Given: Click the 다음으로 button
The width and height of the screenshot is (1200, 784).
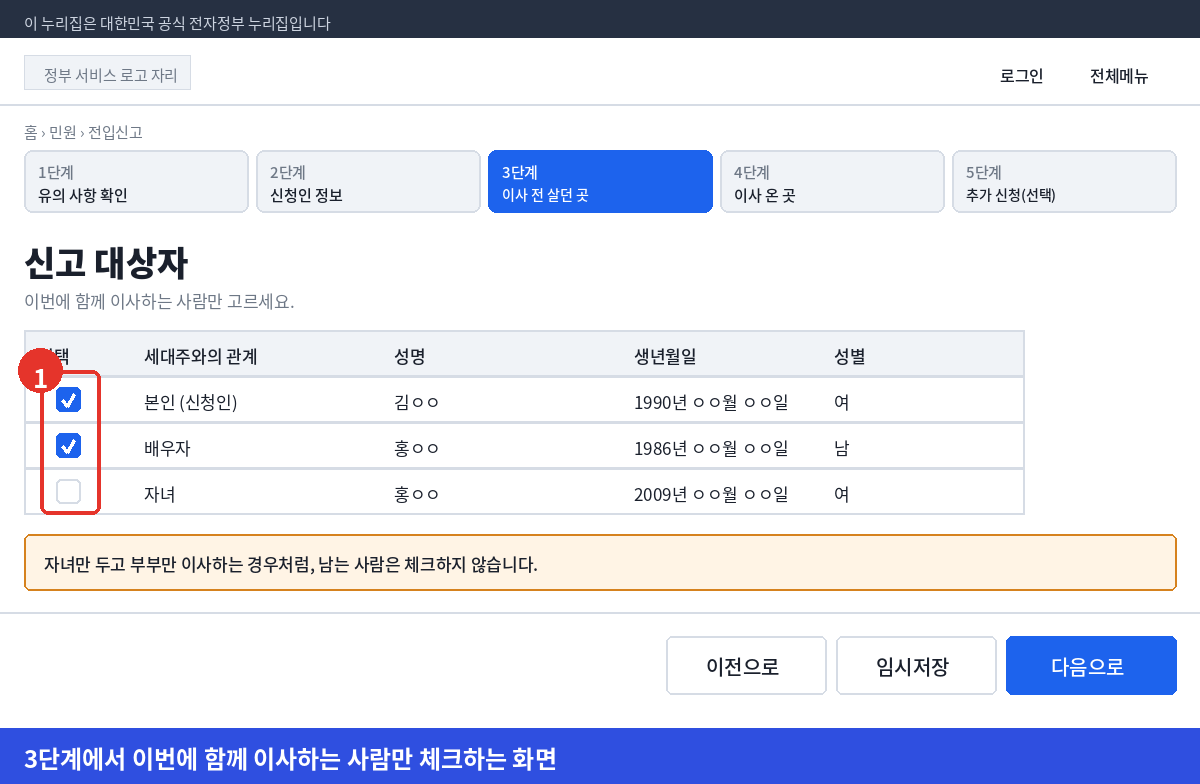Looking at the screenshot, I should coord(1091,666).
